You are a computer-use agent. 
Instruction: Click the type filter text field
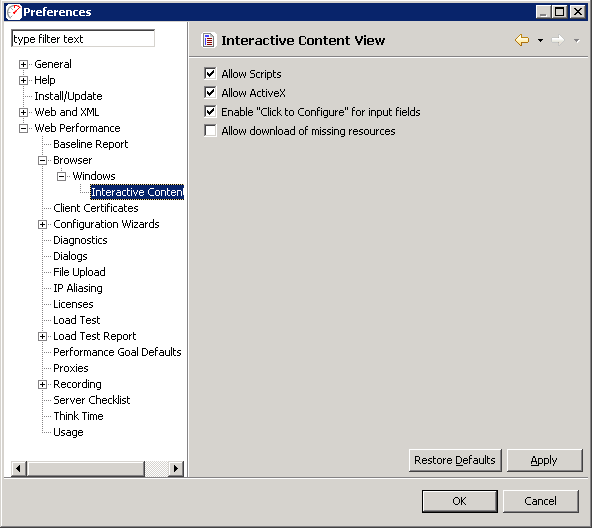click(83, 39)
